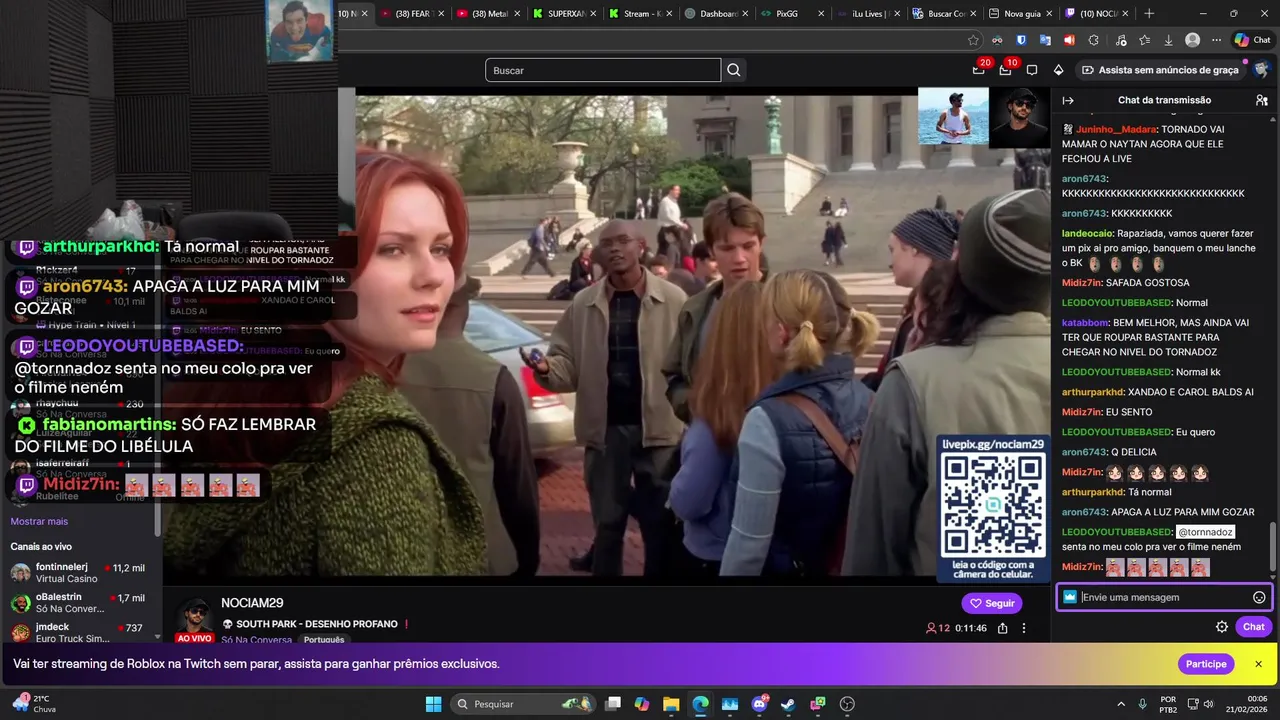Open Steam from taskbar

coord(788,704)
